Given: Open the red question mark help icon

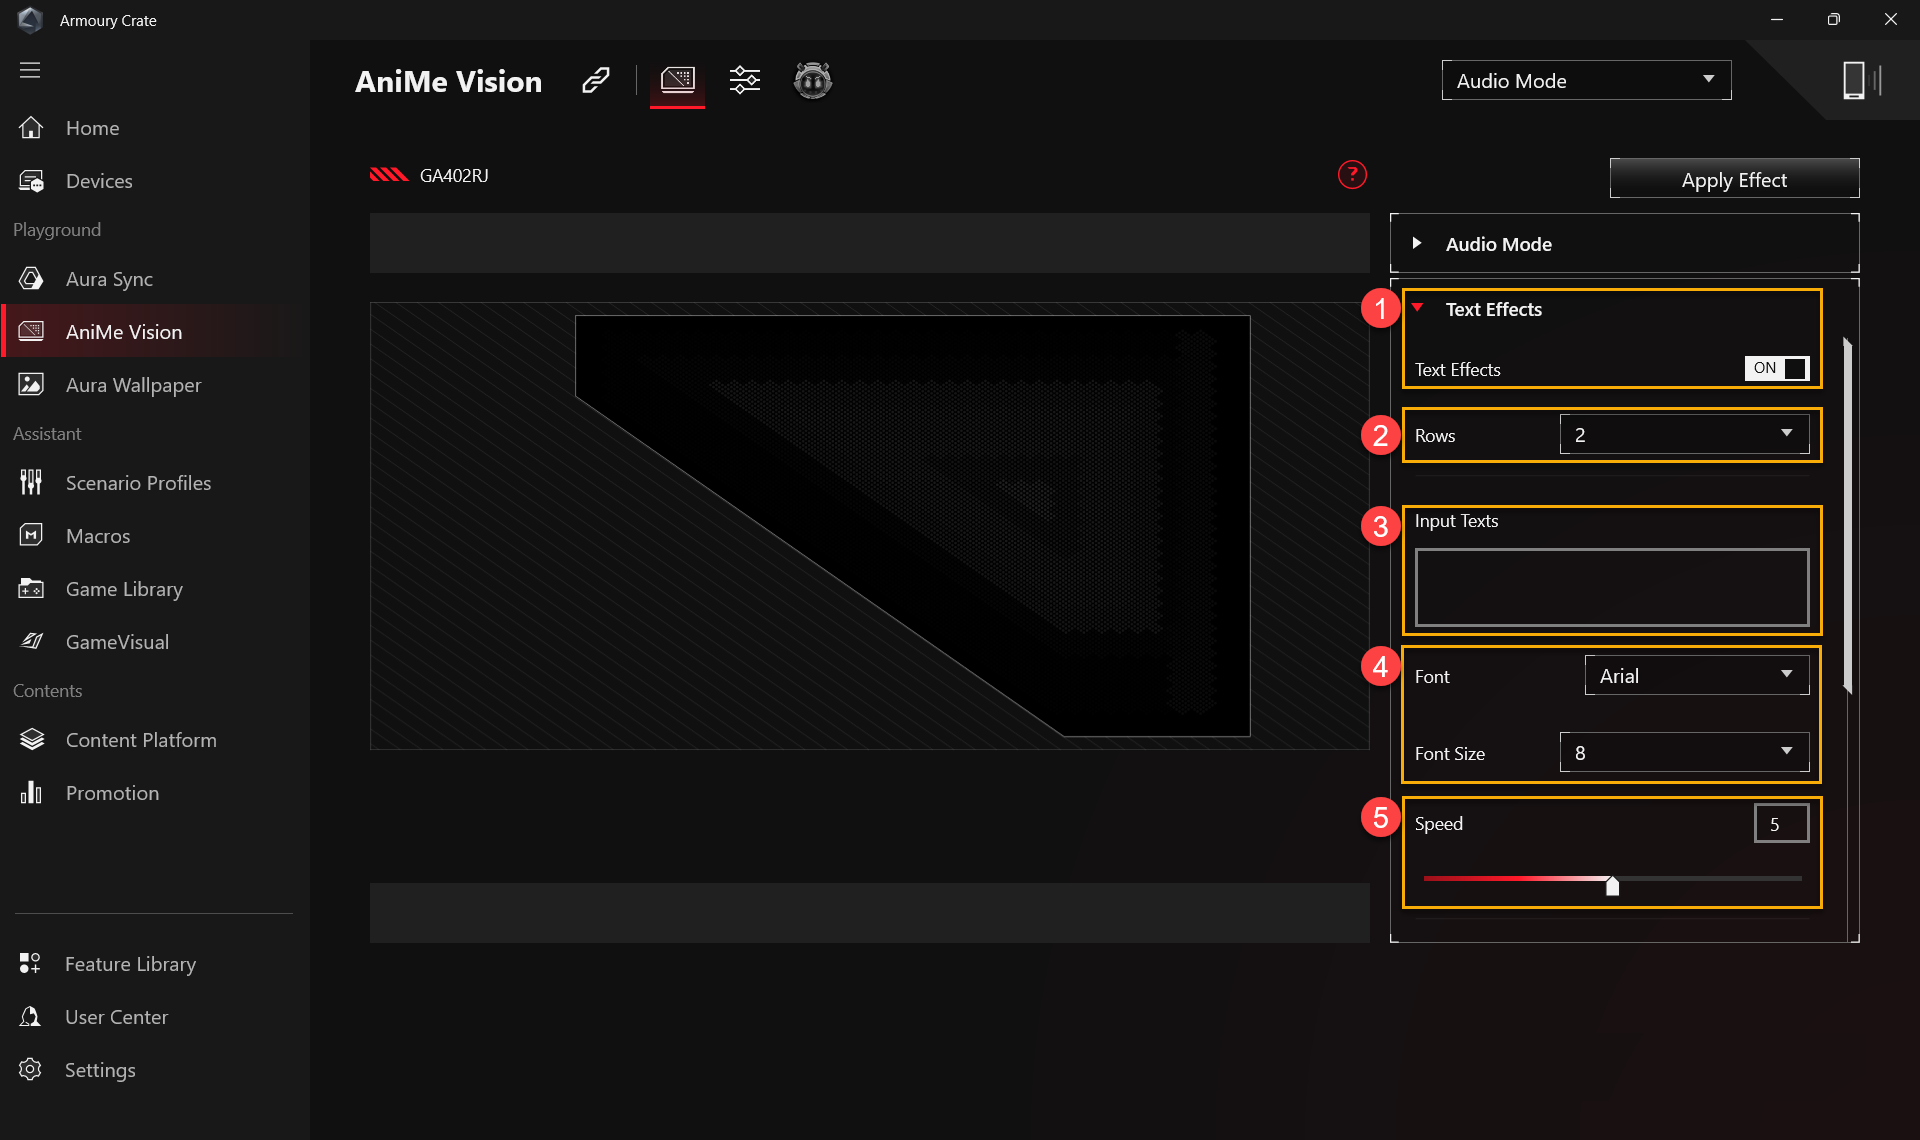Looking at the screenshot, I should 1352,175.
